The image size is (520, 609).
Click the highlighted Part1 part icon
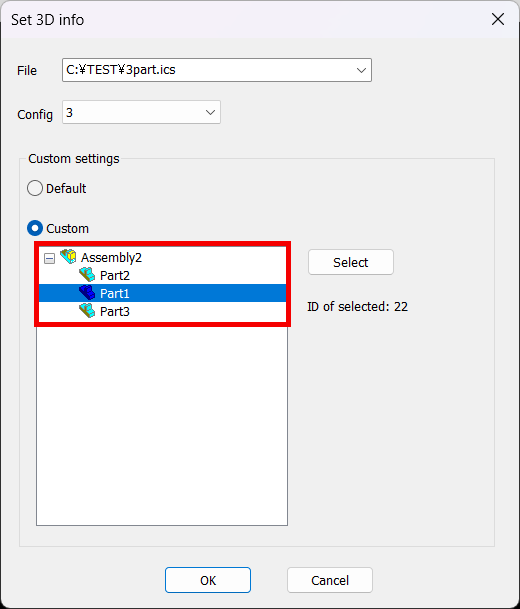coord(87,293)
